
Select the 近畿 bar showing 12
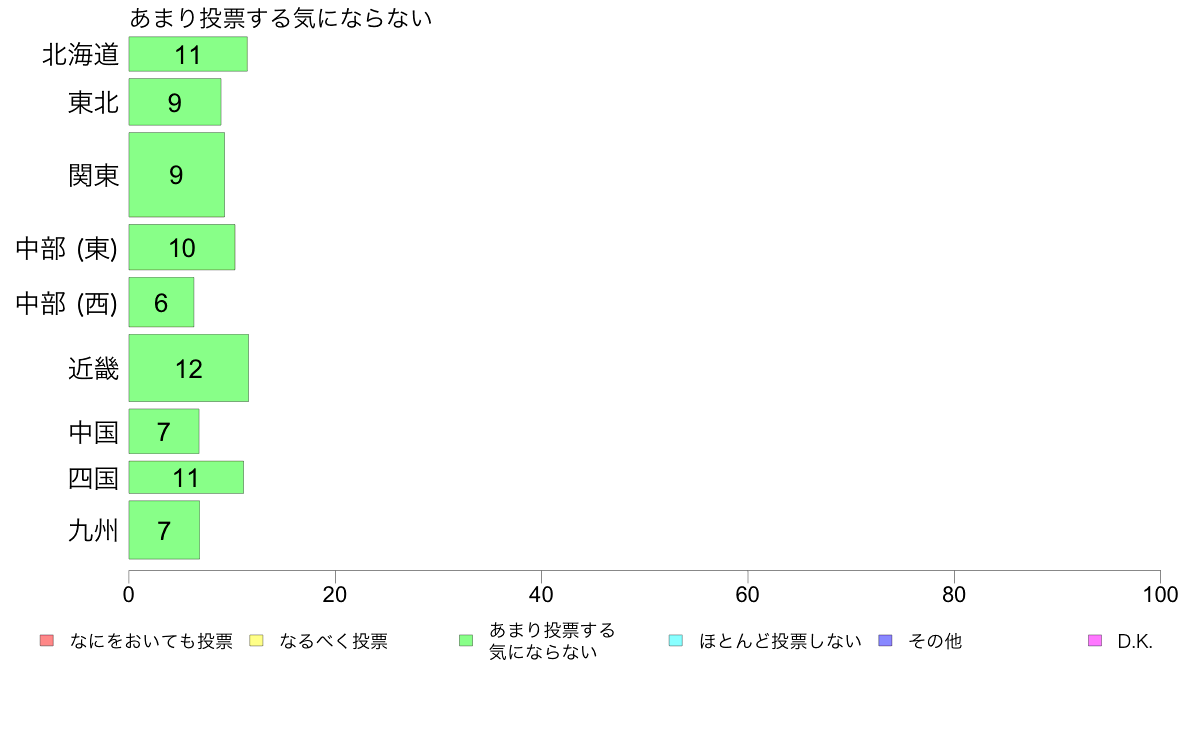click(189, 368)
